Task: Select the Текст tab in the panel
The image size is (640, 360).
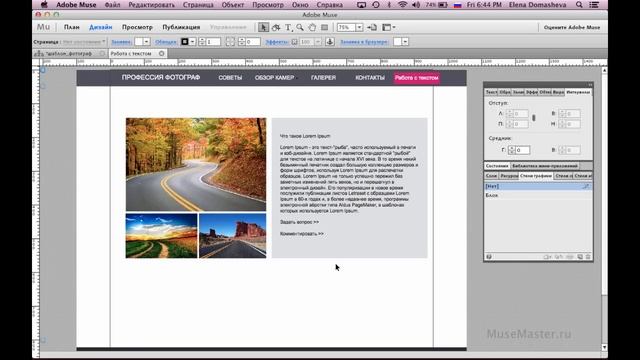Action: point(491,92)
